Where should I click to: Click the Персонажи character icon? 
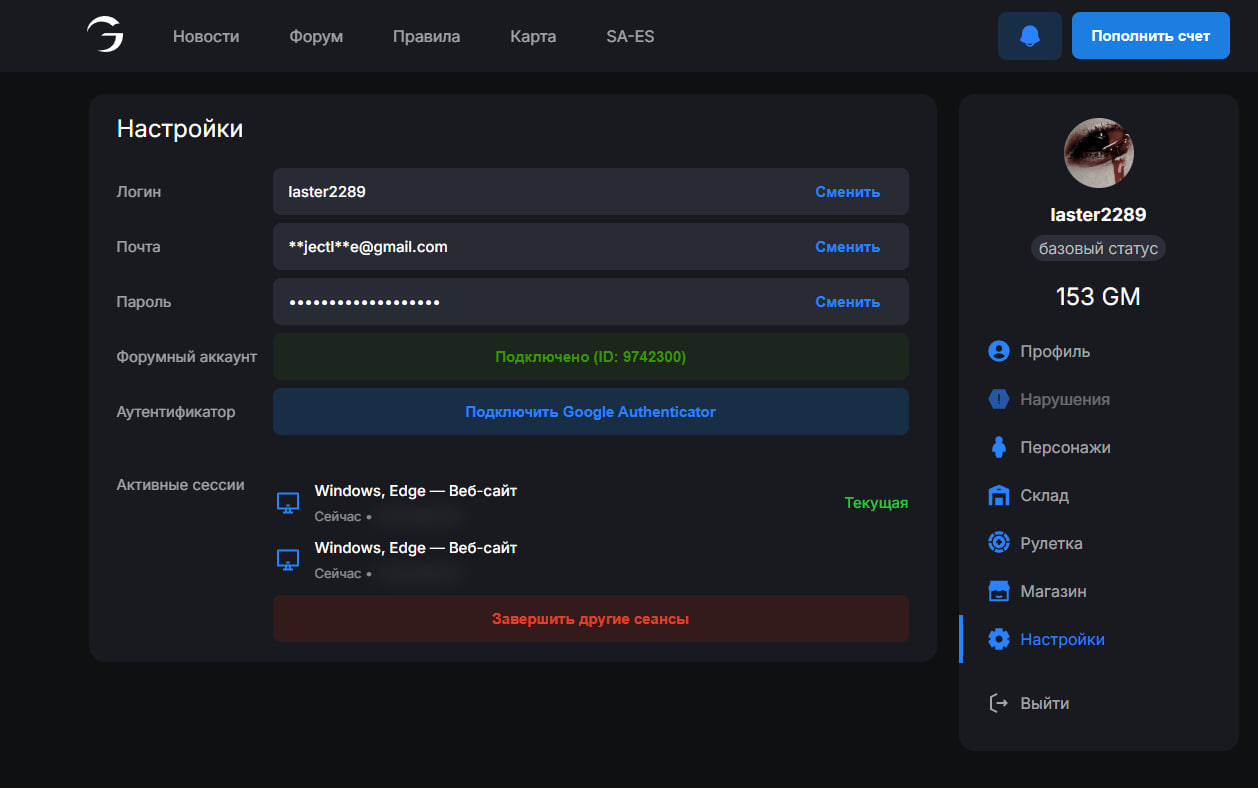pyautogui.click(x=998, y=447)
